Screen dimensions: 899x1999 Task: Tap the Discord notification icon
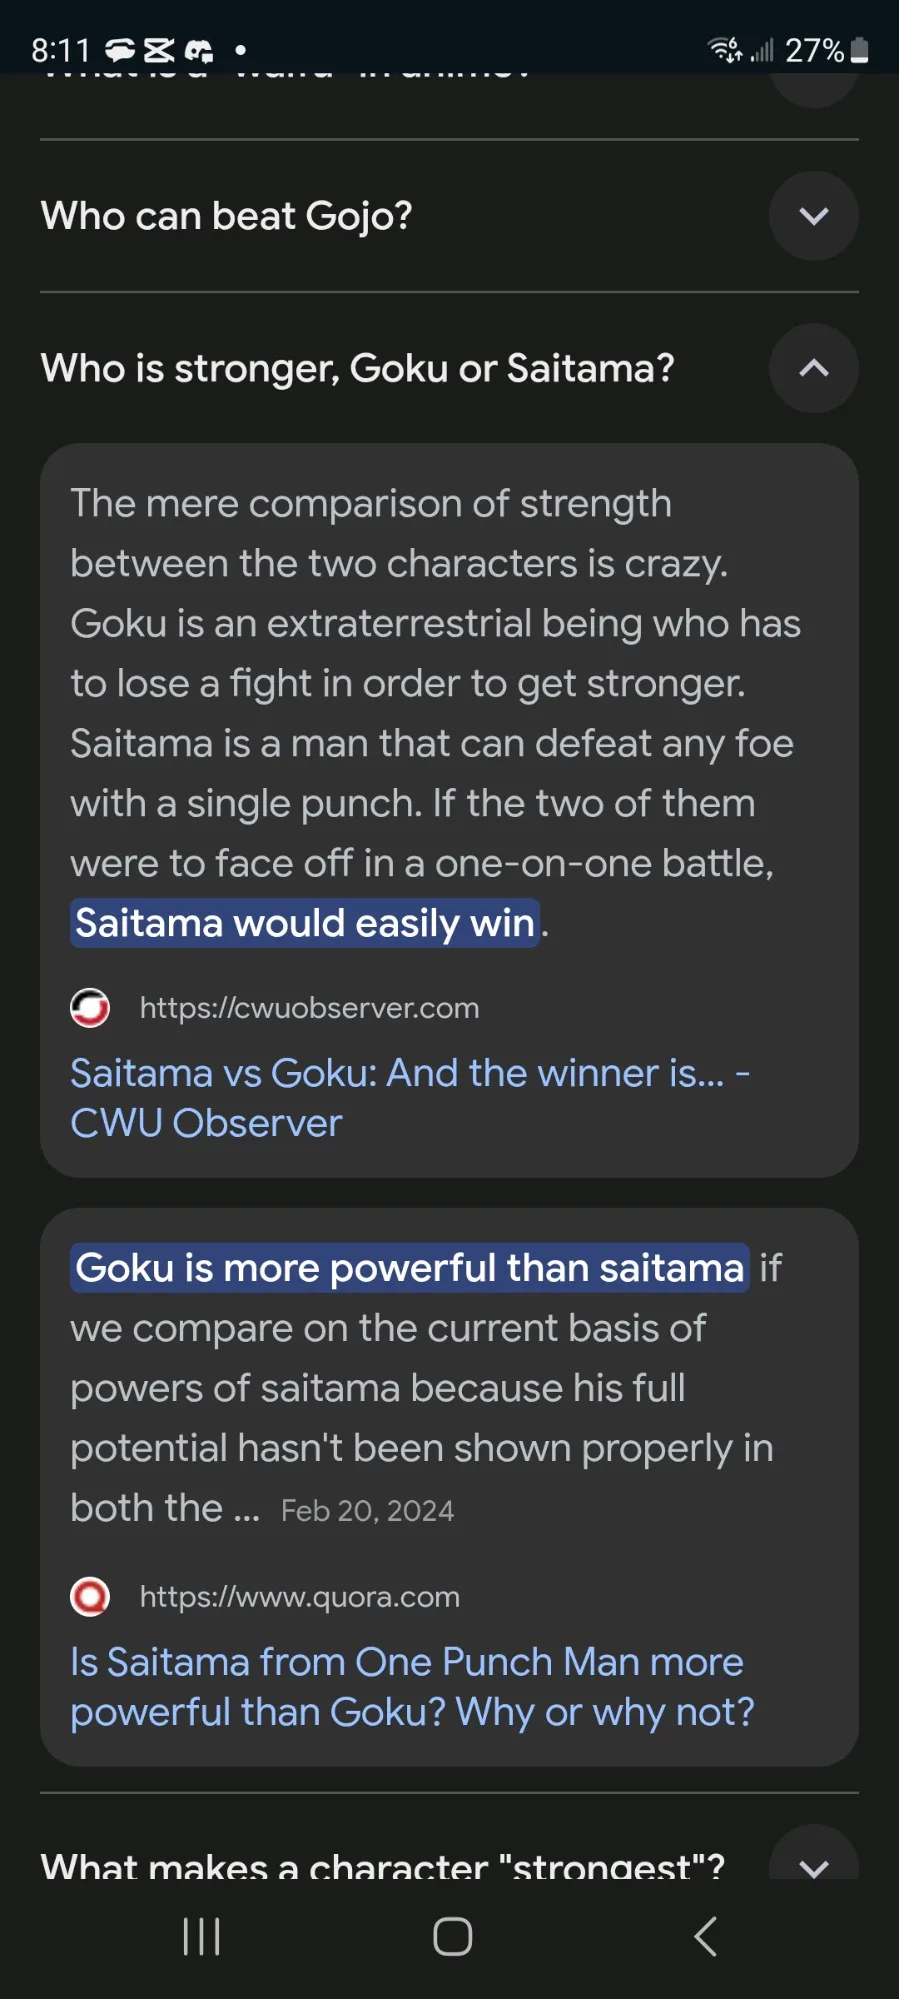(x=199, y=50)
